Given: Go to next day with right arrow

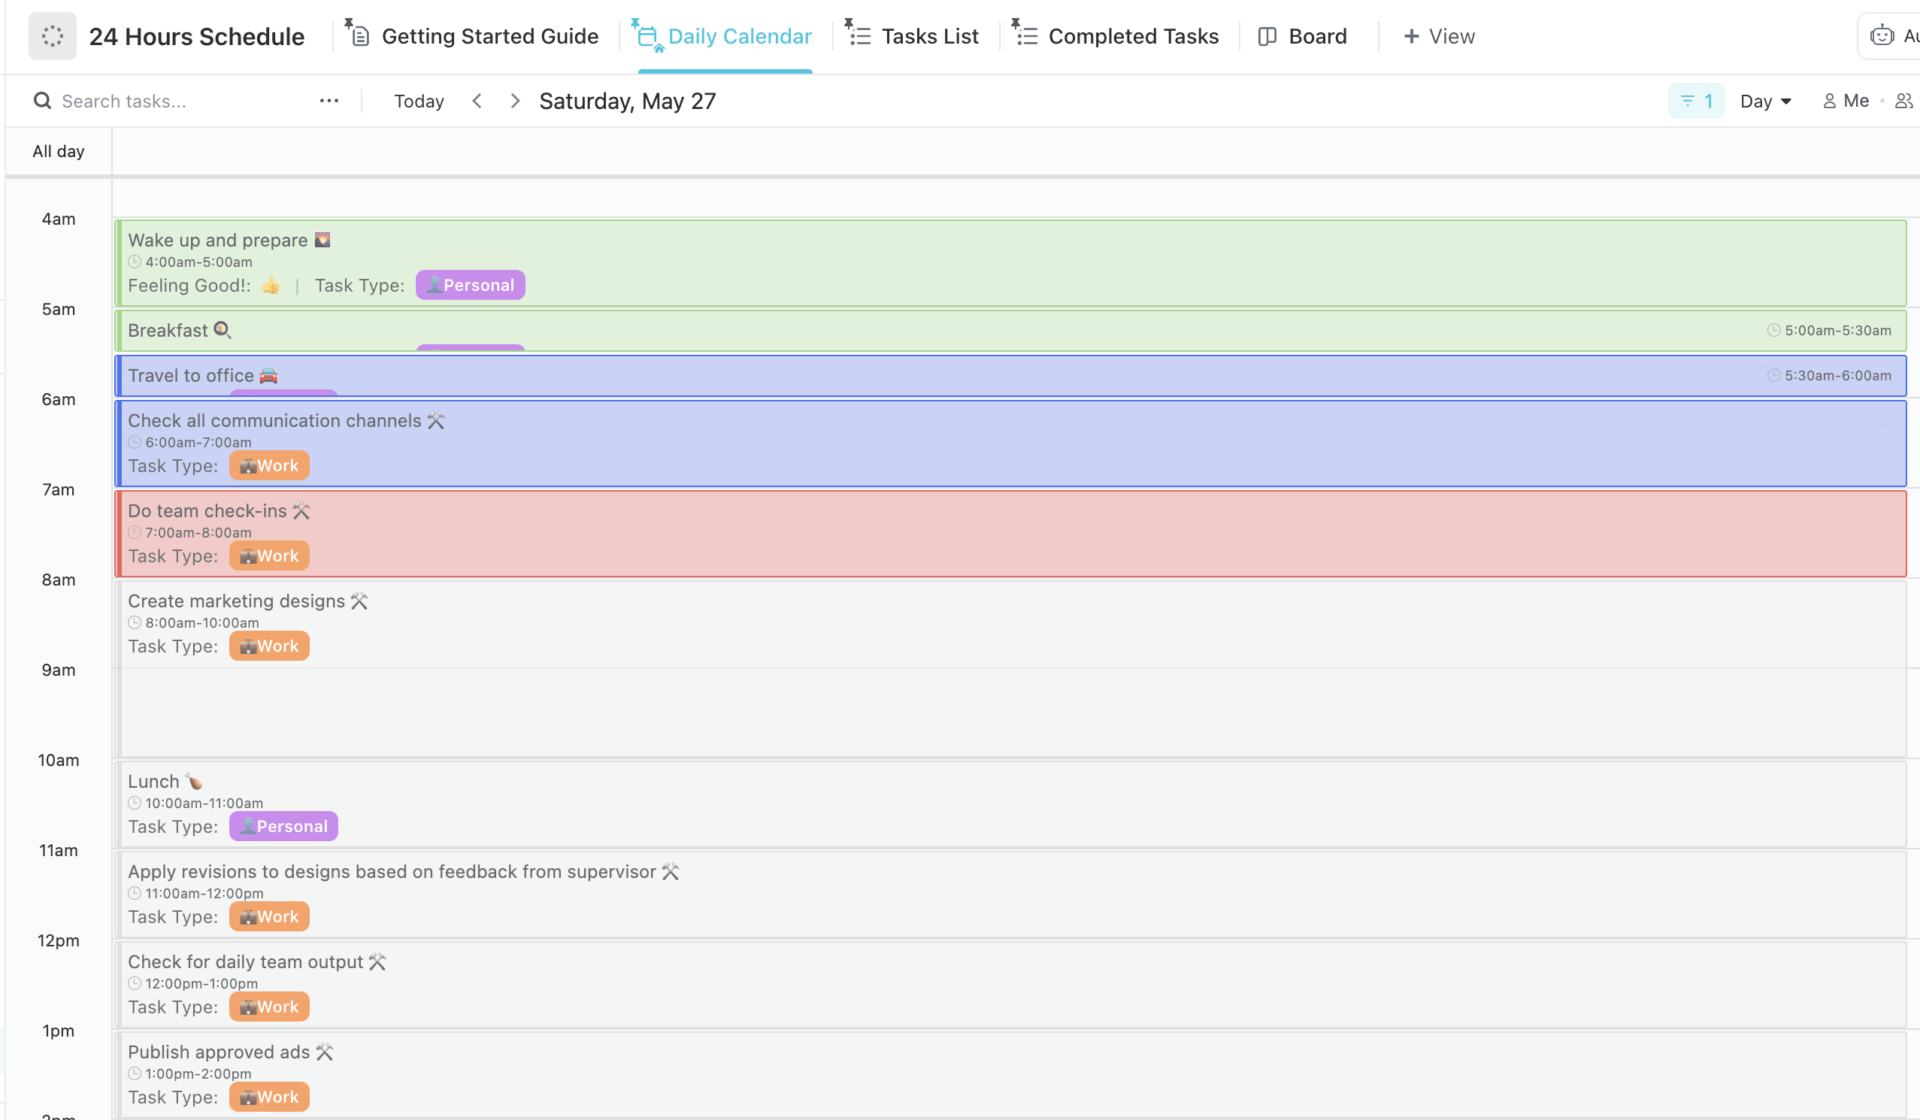Looking at the screenshot, I should [515, 101].
